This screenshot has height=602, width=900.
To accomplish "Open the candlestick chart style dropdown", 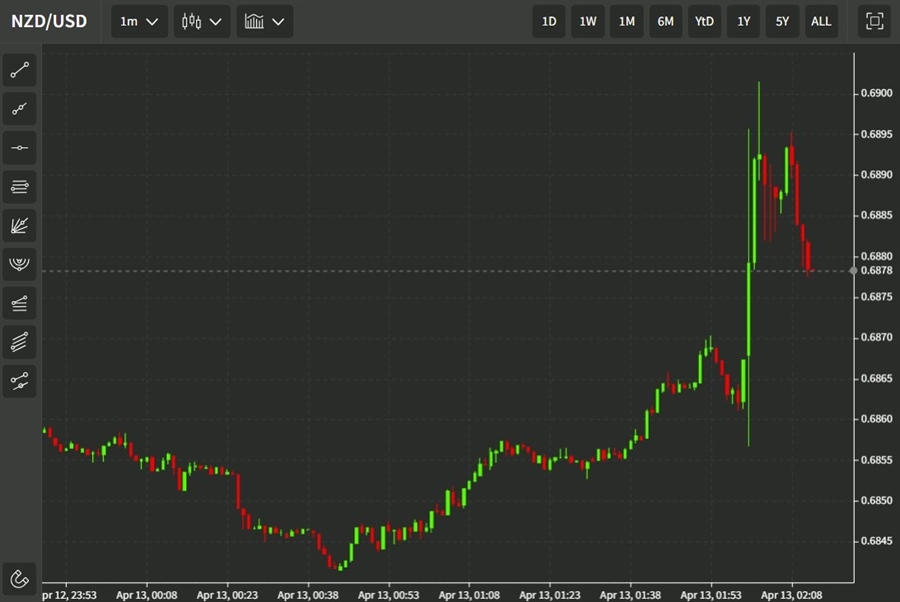I will point(201,21).
